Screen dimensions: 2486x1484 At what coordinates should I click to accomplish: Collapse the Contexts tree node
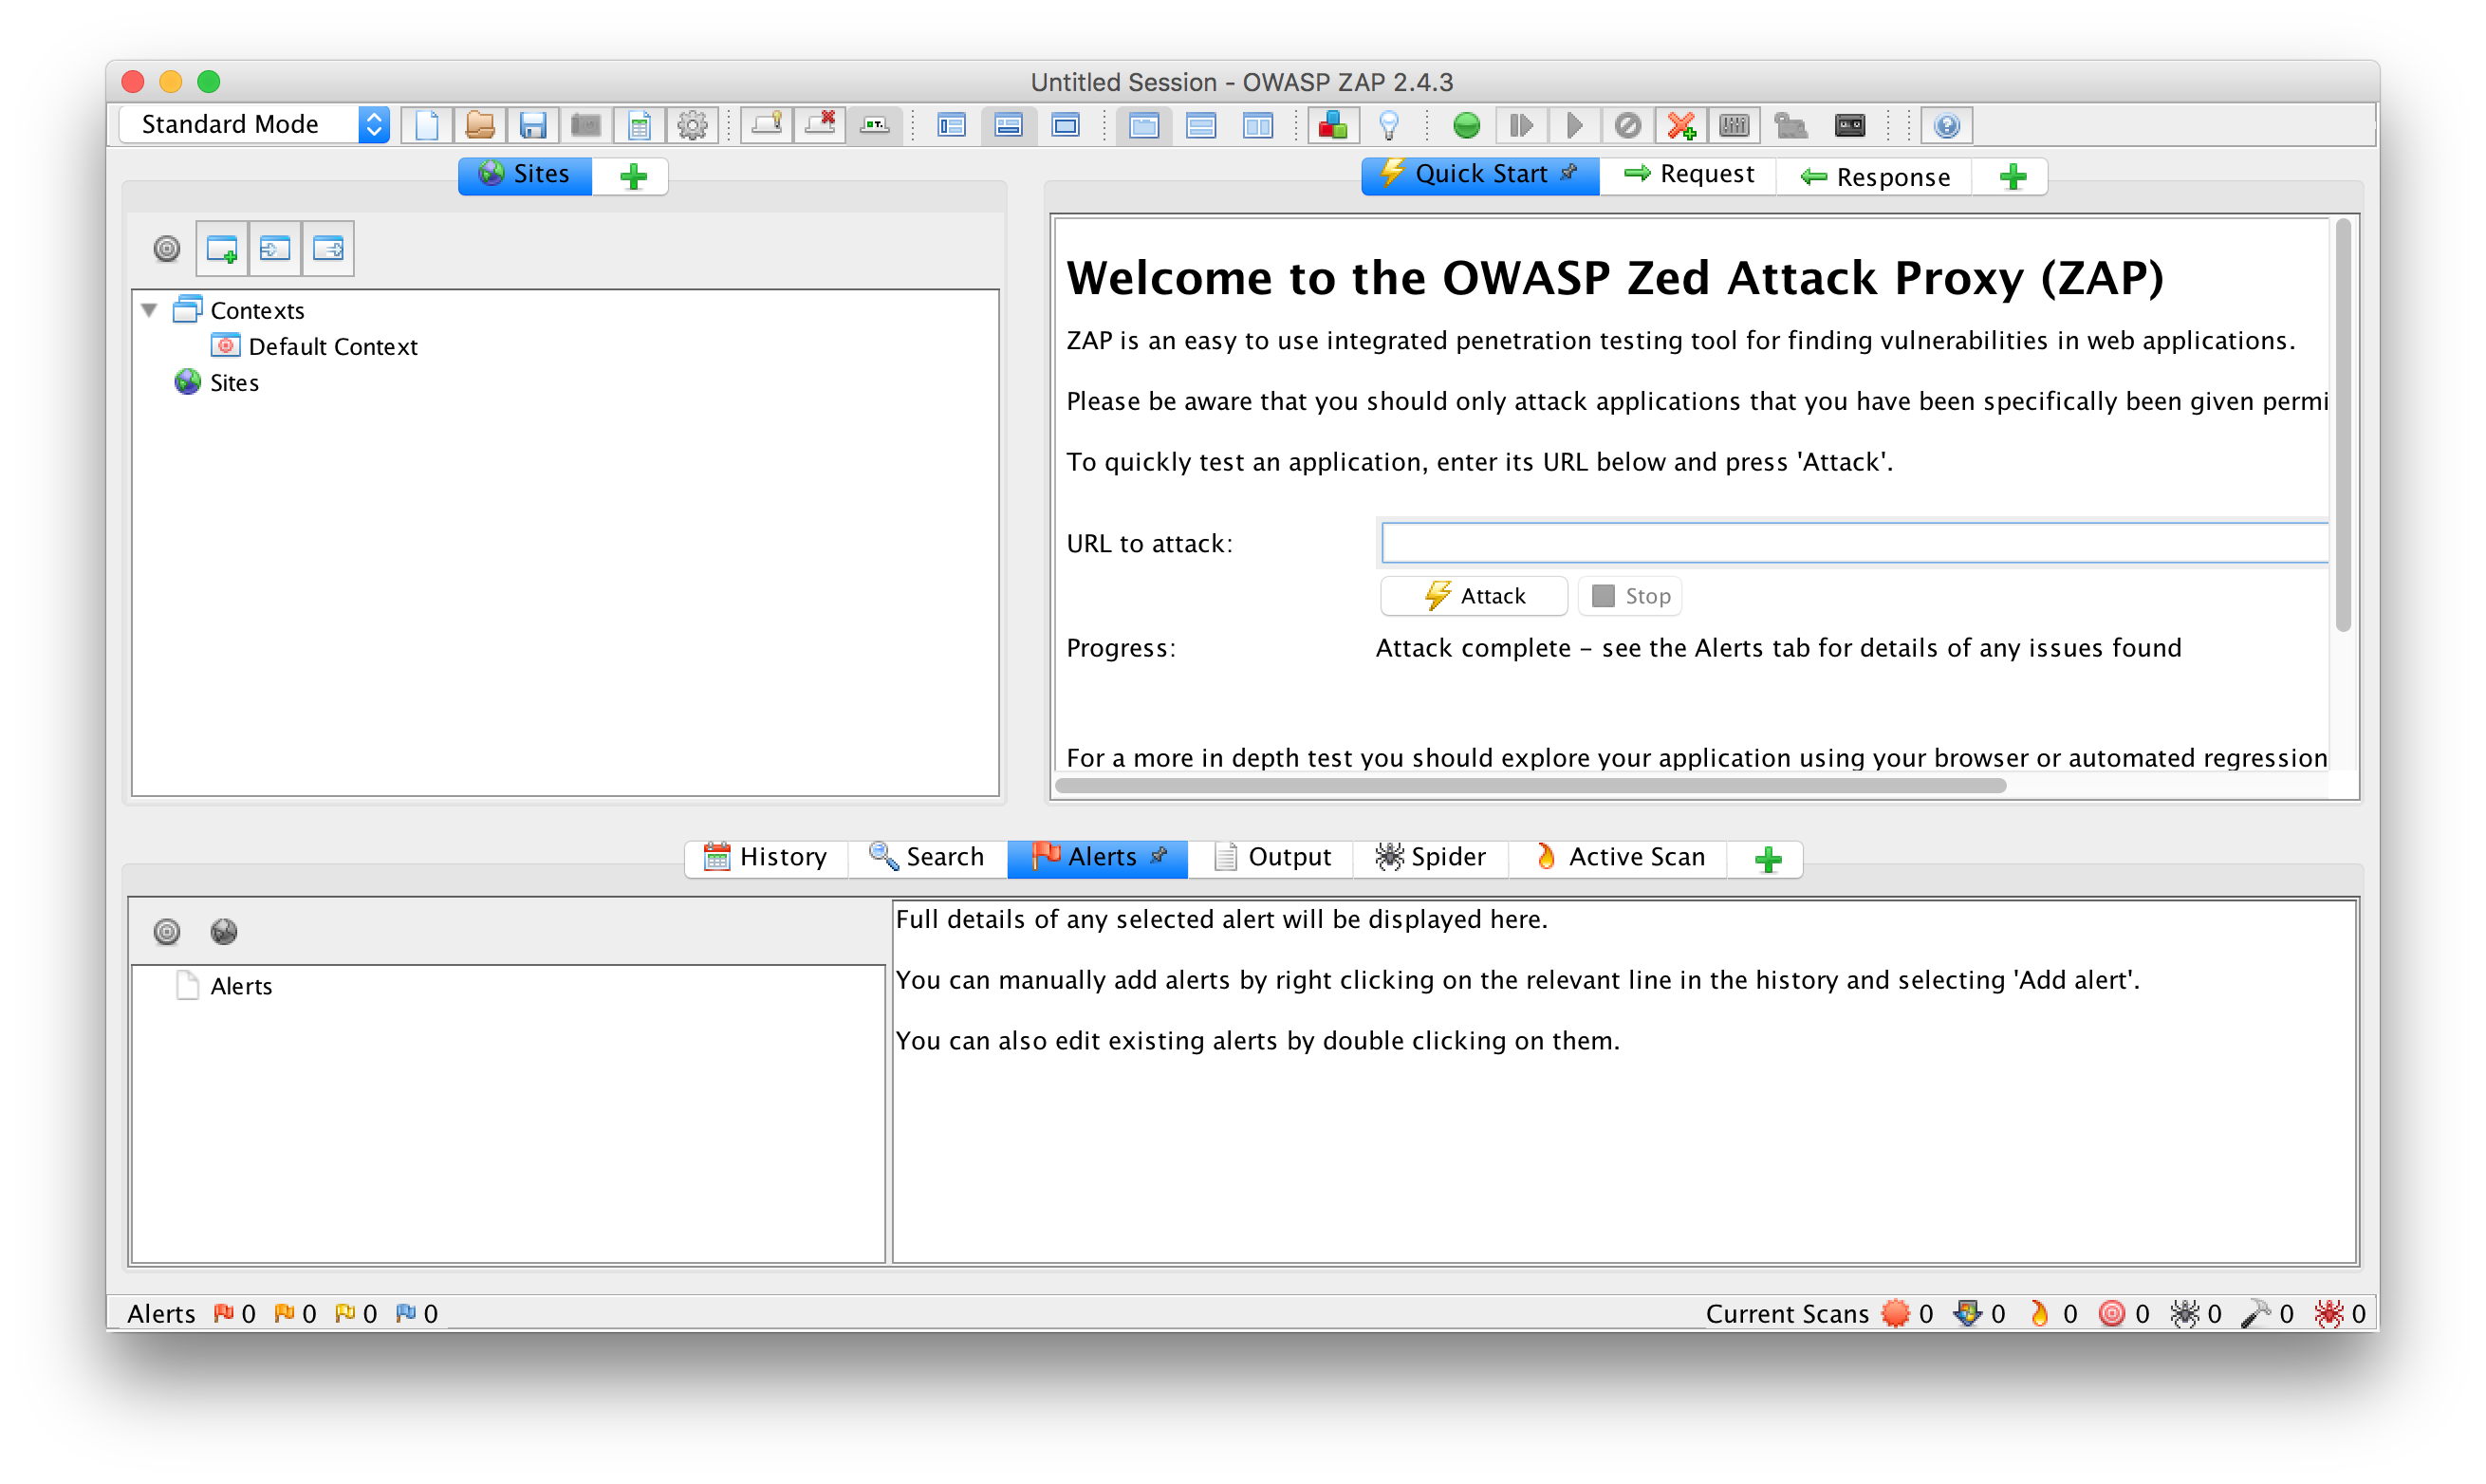(149, 310)
